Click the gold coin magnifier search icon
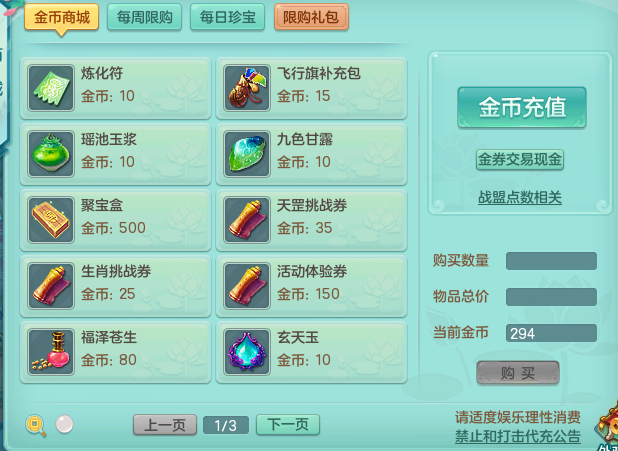Screen dimensions: 618x451 (x=35, y=425)
